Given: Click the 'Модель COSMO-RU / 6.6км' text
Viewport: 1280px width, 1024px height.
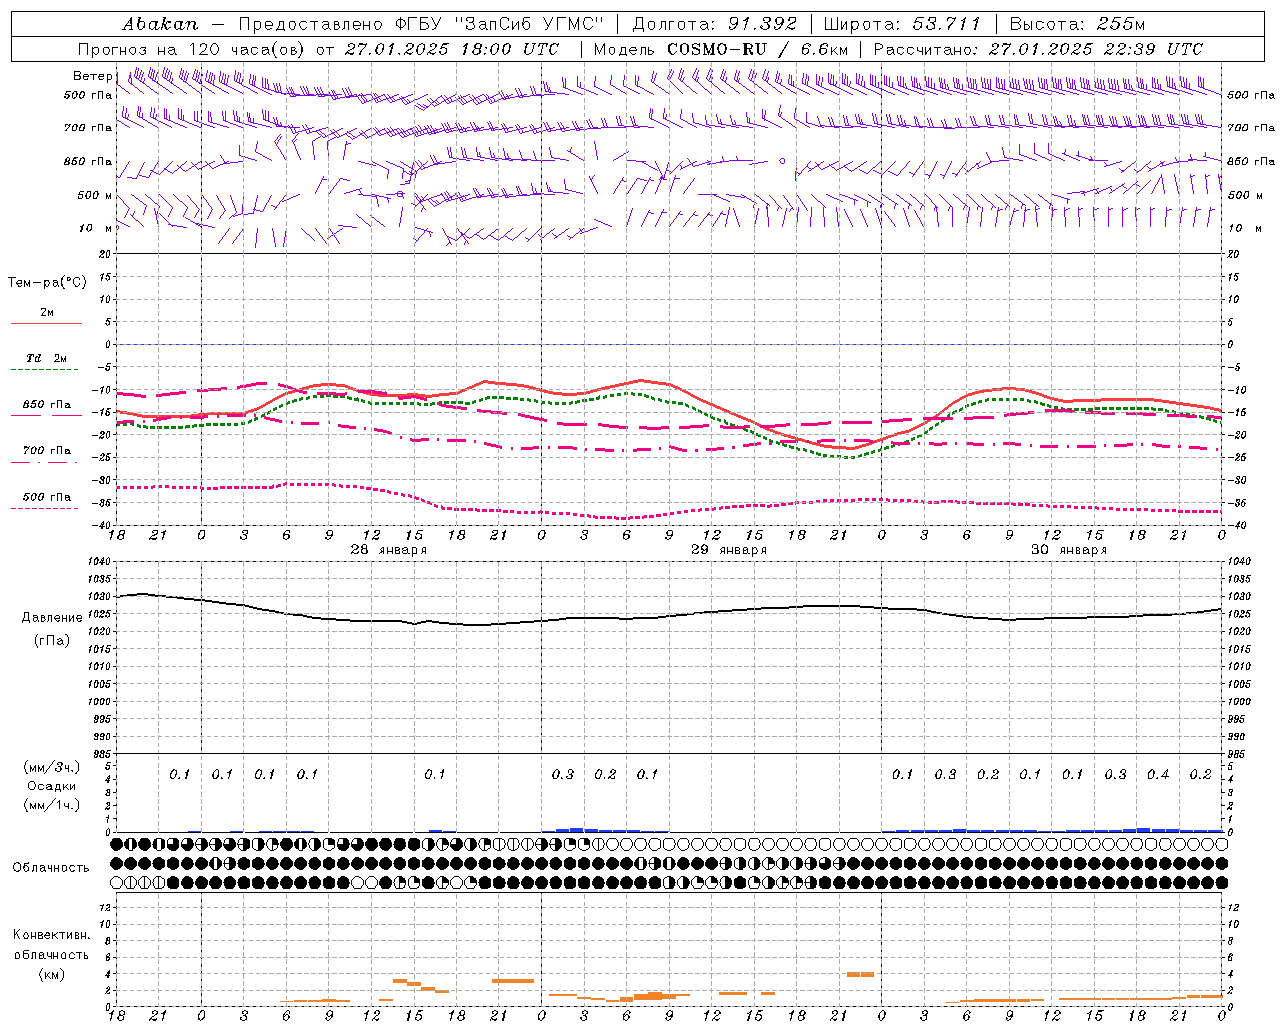Looking at the screenshot, I should pyautogui.click(x=721, y=49).
